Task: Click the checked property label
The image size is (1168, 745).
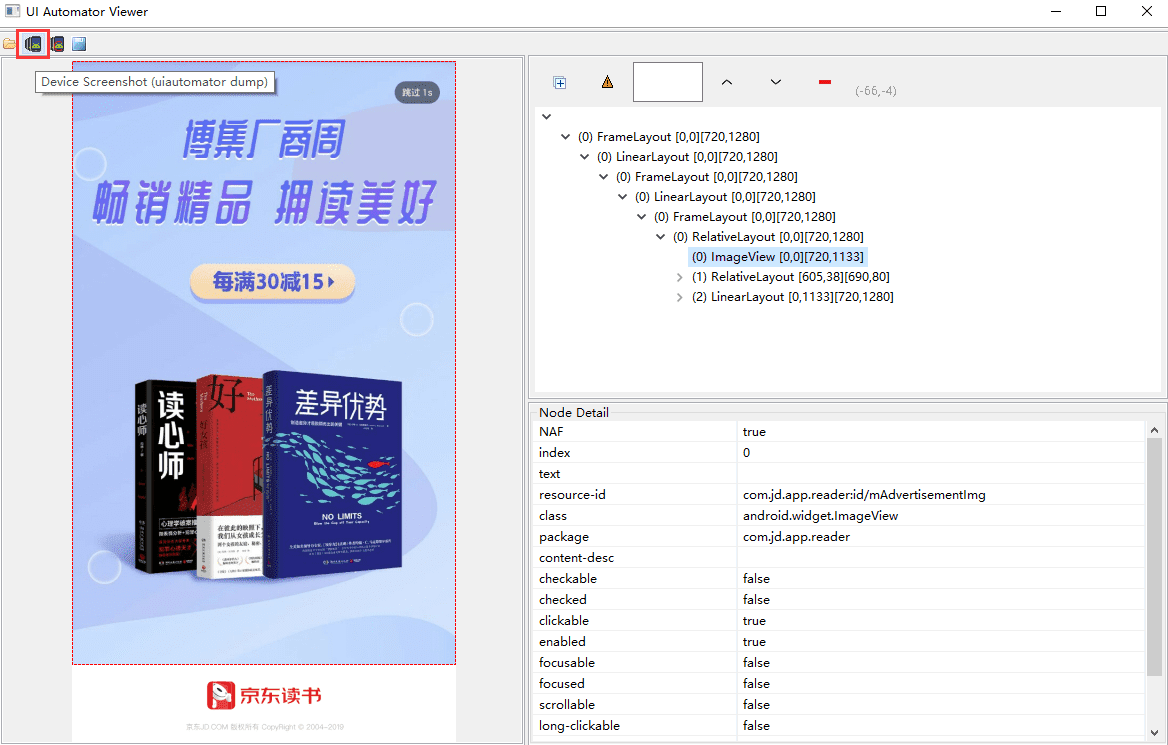Action: pos(562,599)
